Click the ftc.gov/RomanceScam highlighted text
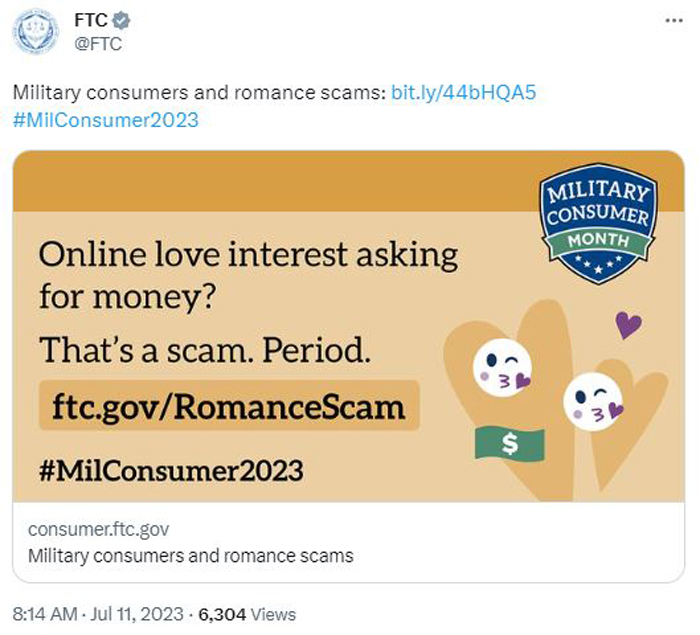The image size is (700, 635). (x=229, y=406)
